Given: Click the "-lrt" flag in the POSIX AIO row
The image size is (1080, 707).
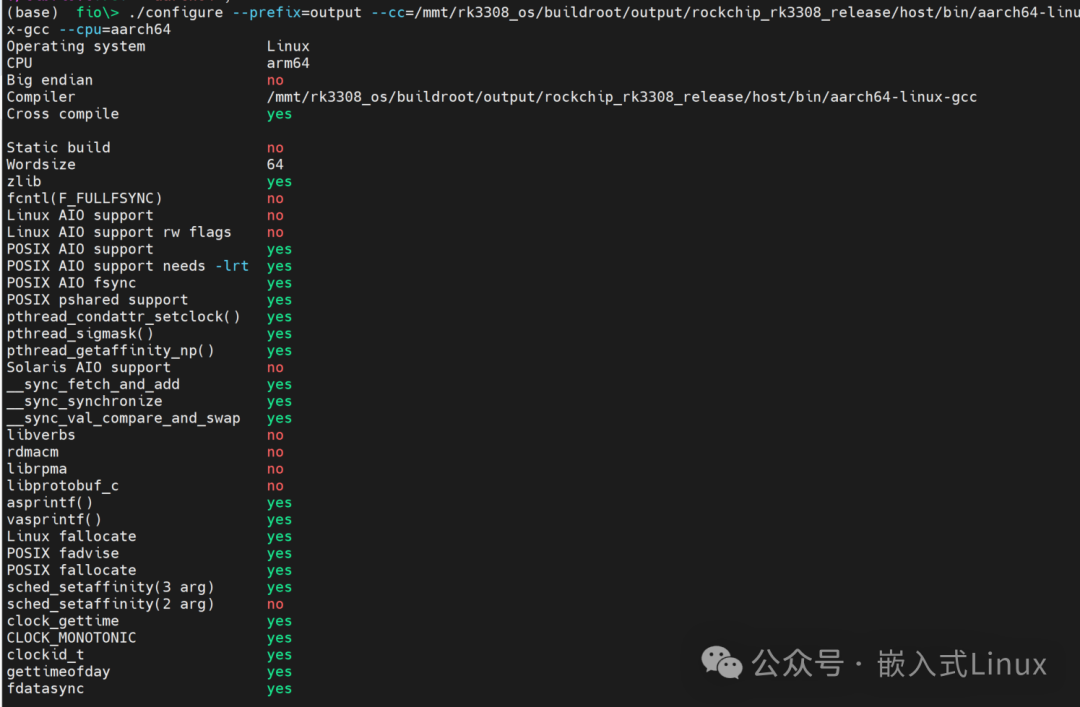Looking at the screenshot, I should 231,266.
